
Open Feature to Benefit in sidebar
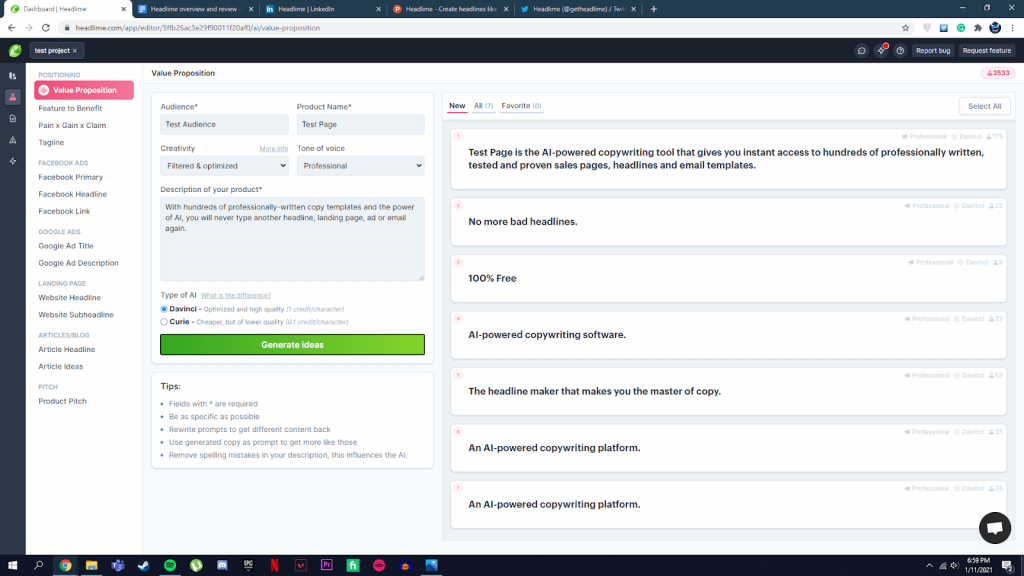click(x=70, y=108)
